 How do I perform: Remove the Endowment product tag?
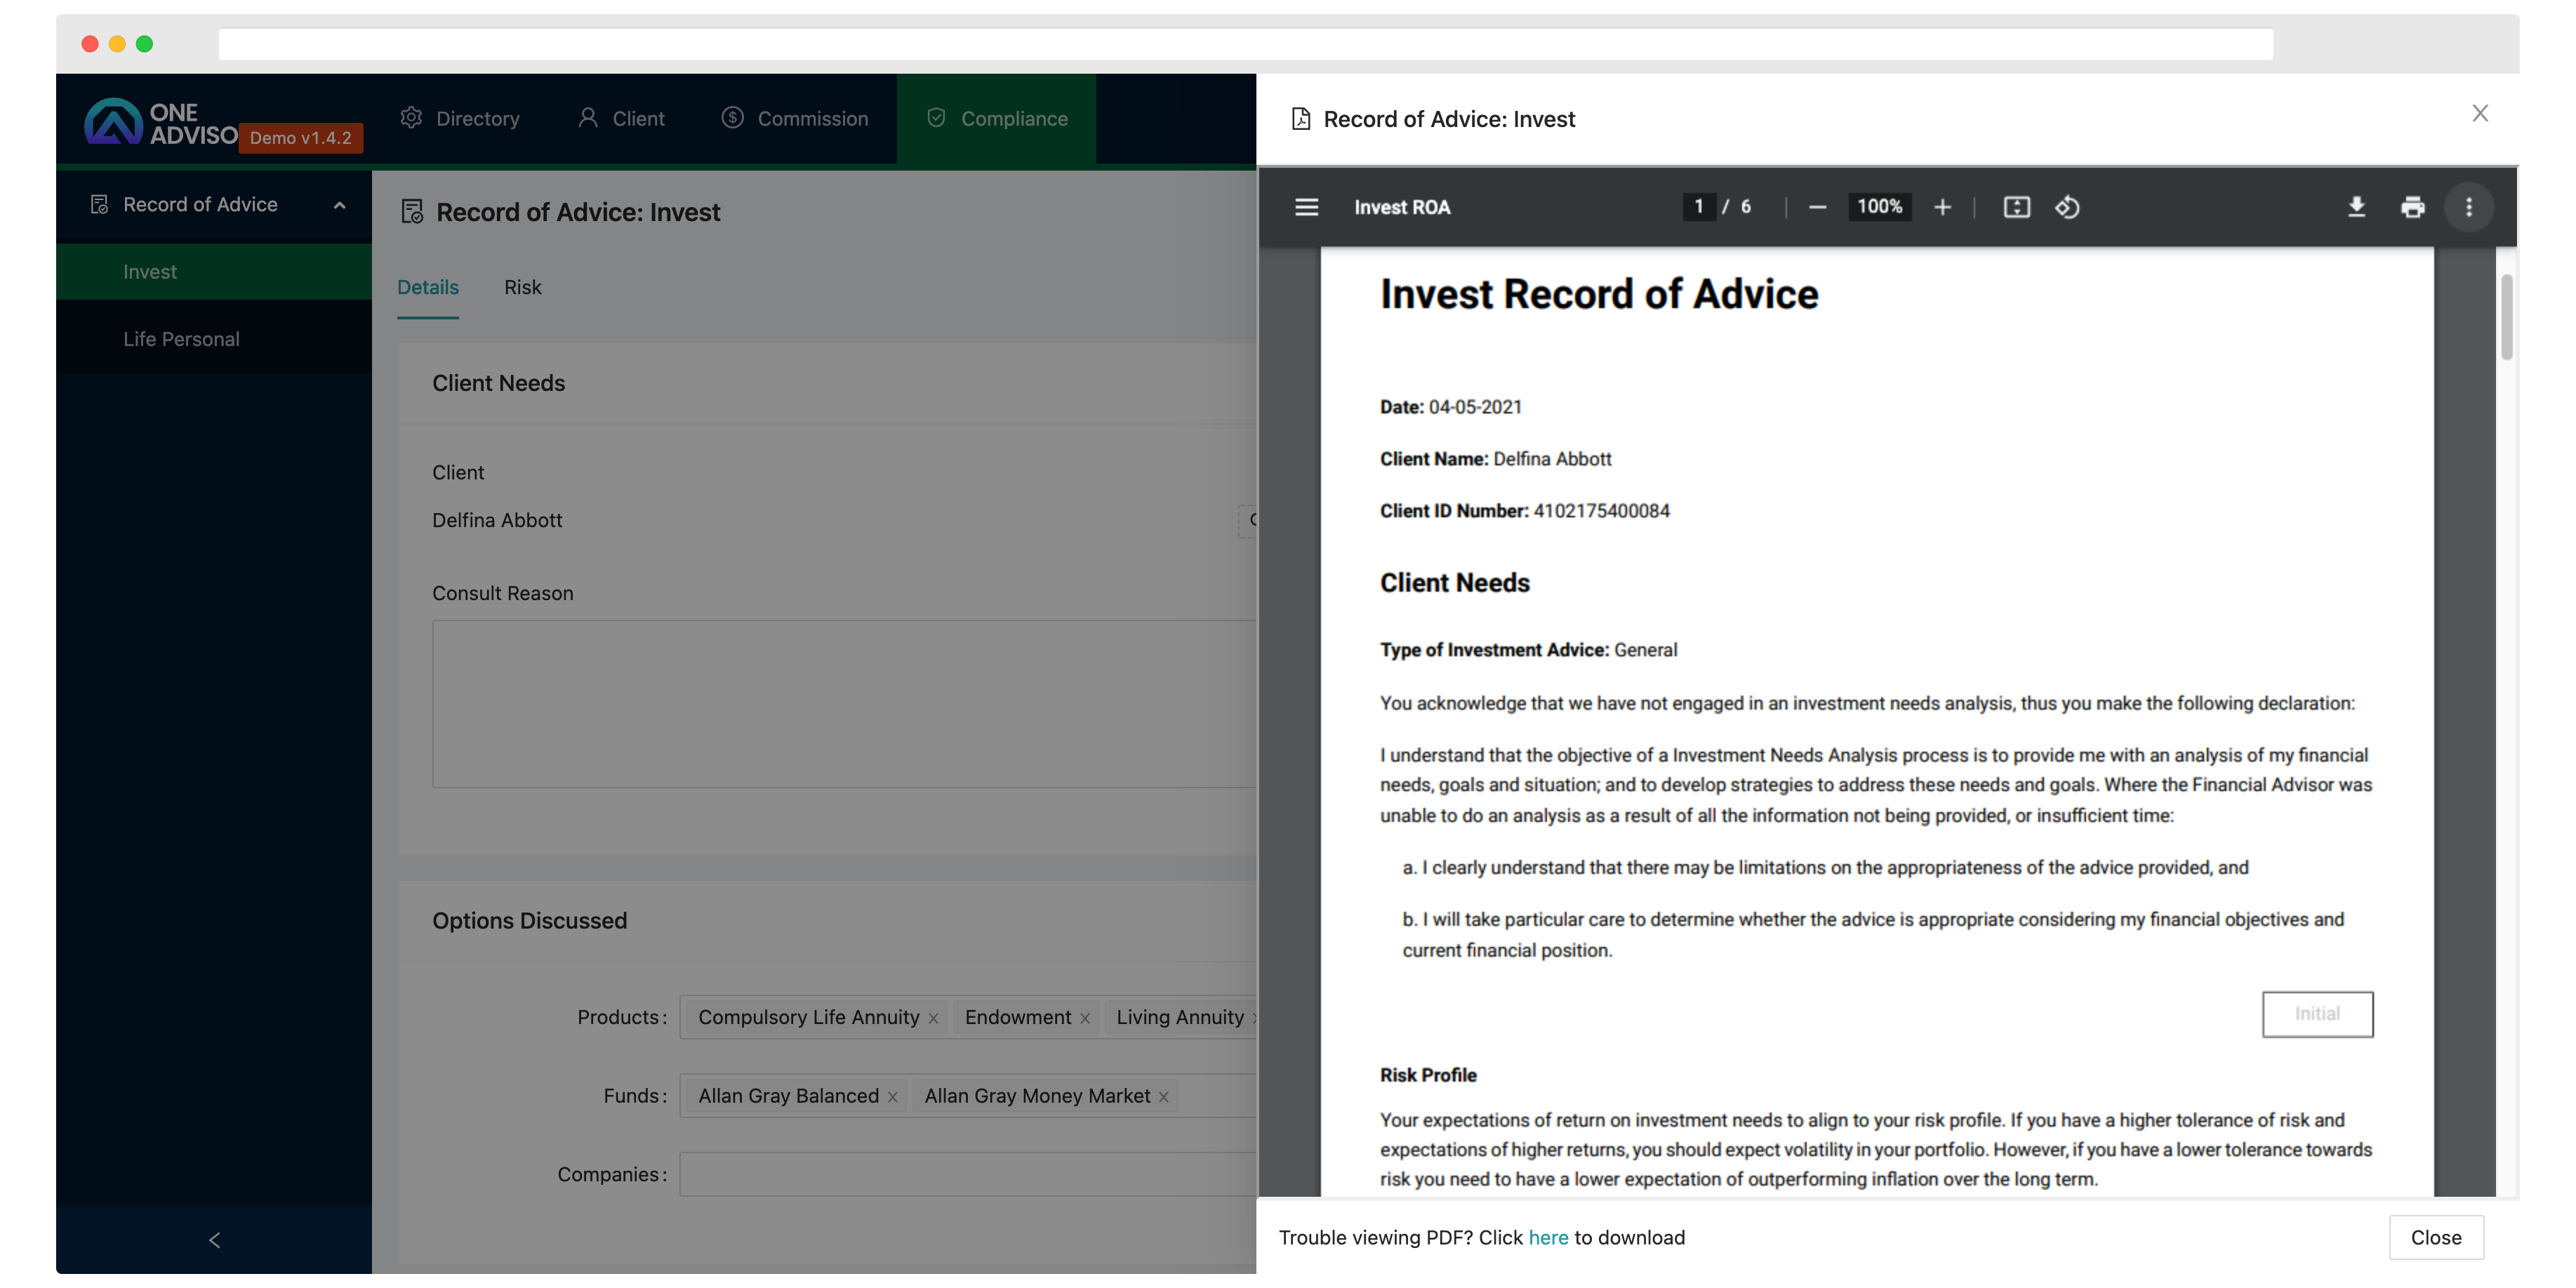click(x=1086, y=1017)
